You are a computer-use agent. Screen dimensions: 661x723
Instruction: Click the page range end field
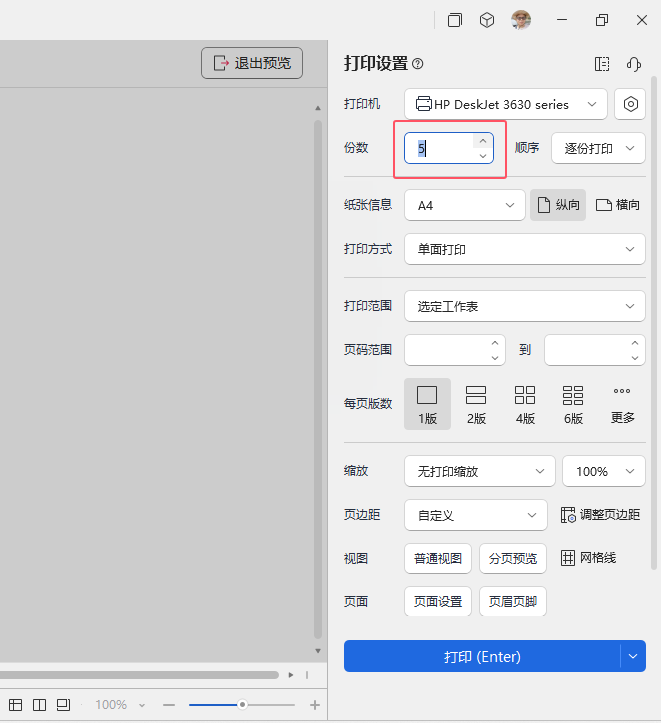586,350
